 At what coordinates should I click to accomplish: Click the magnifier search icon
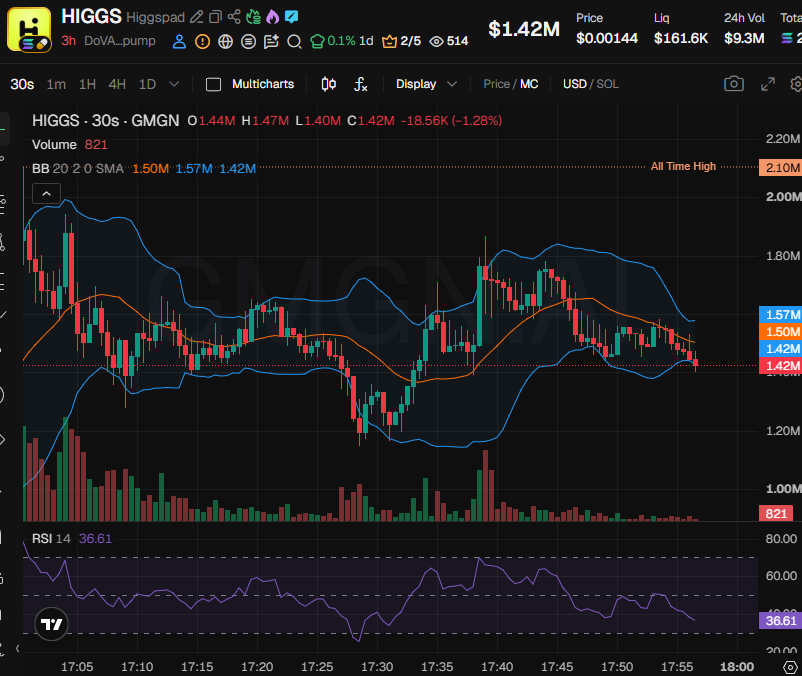tap(294, 41)
